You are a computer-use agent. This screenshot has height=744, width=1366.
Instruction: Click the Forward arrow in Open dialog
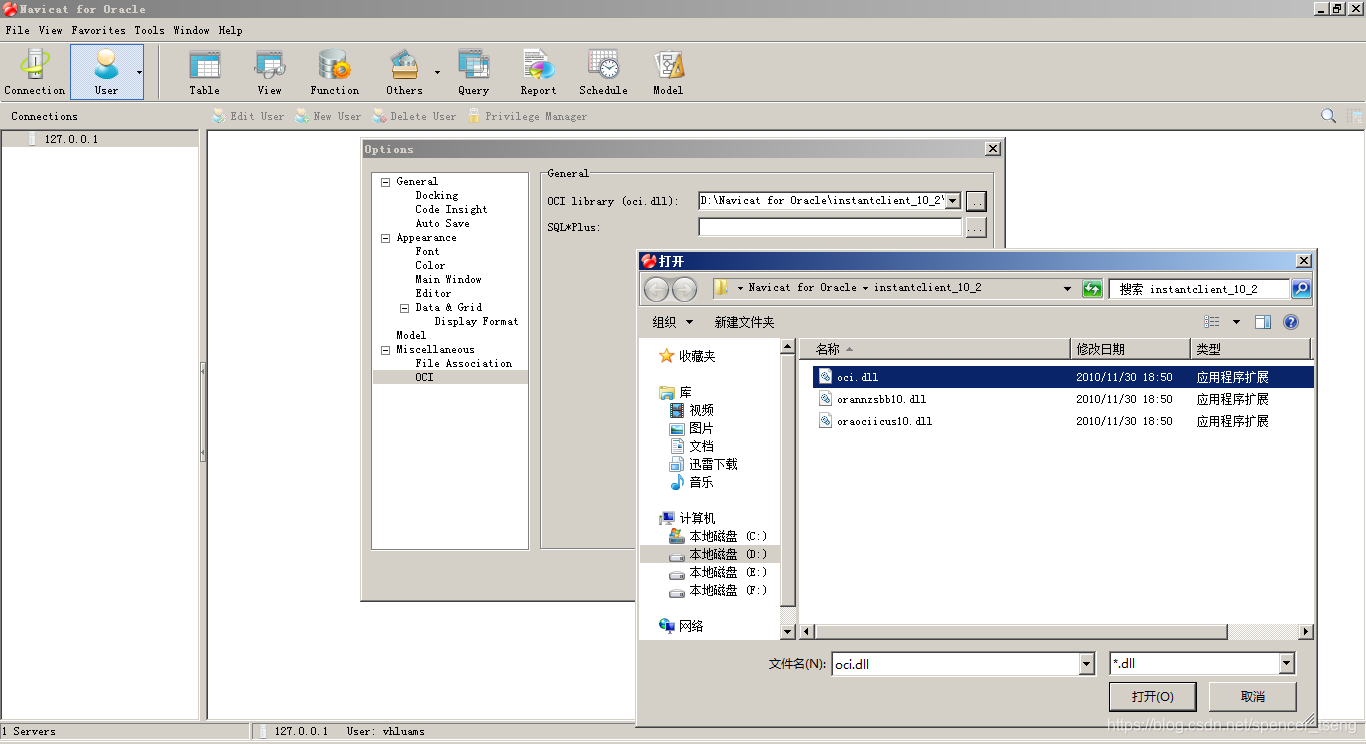coord(684,289)
